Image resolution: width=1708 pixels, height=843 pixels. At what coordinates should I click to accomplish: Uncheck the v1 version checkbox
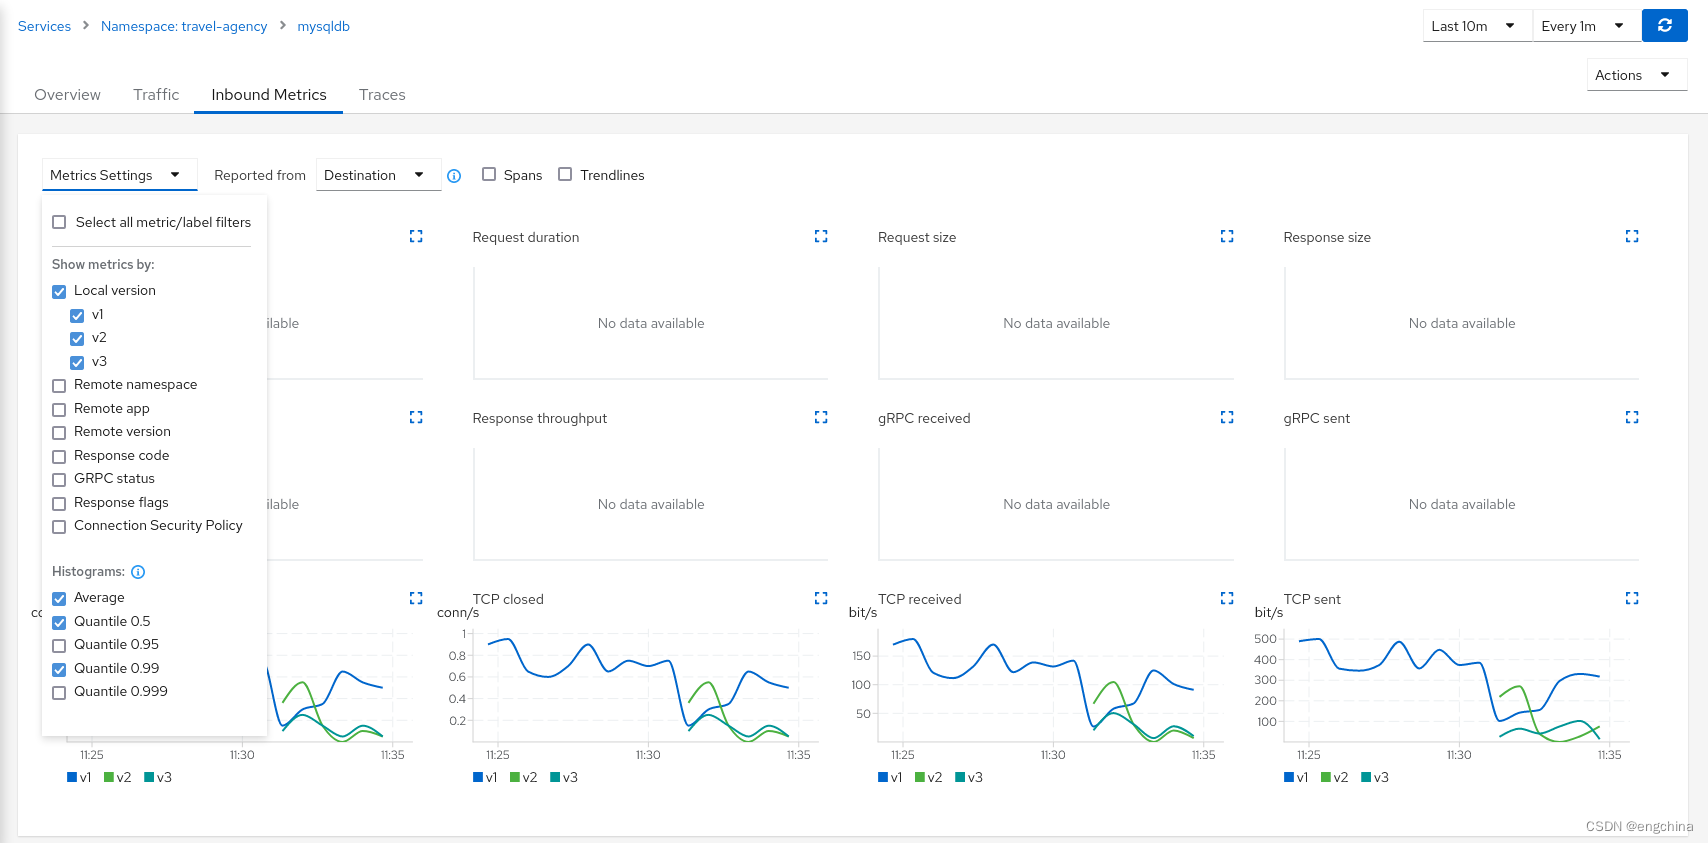point(77,315)
